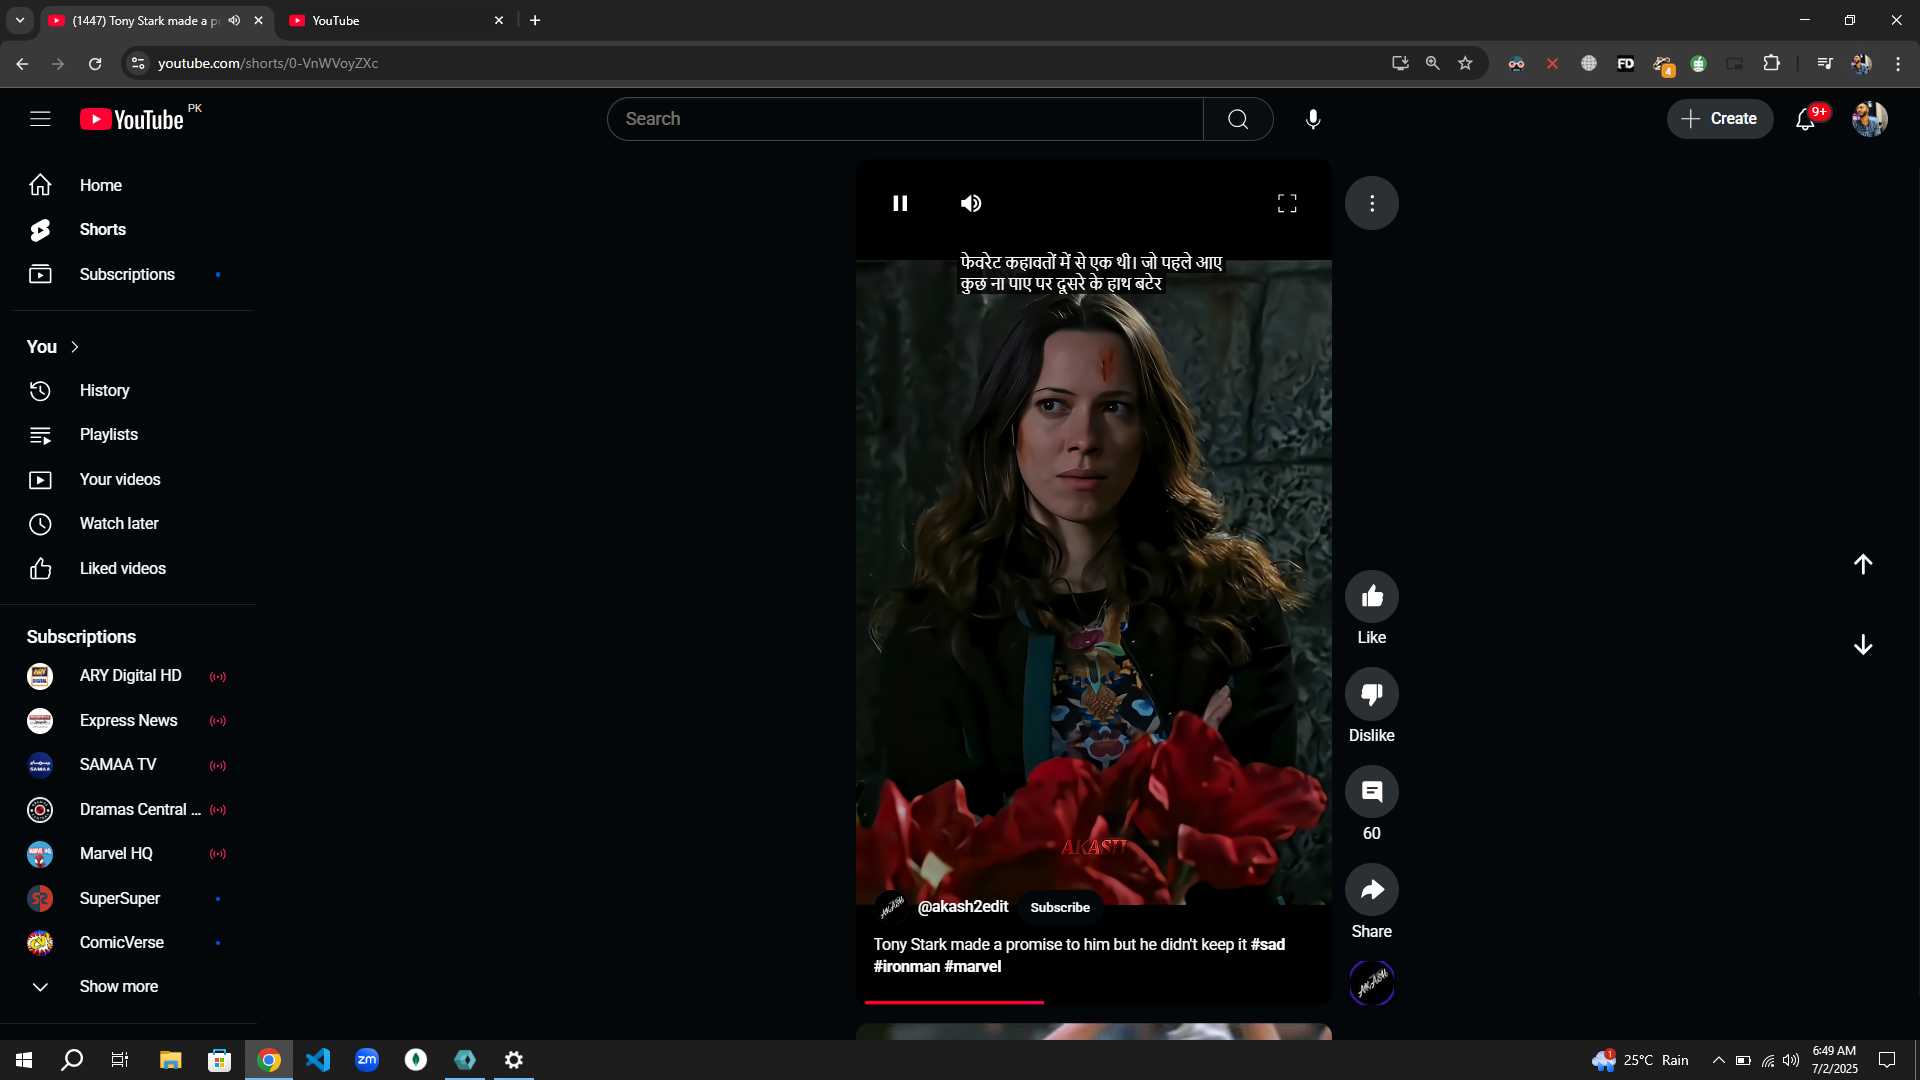This screenshot has width=1920, height=1080.
Task: Subscribe to @akash2edit
Action: 1060,907
